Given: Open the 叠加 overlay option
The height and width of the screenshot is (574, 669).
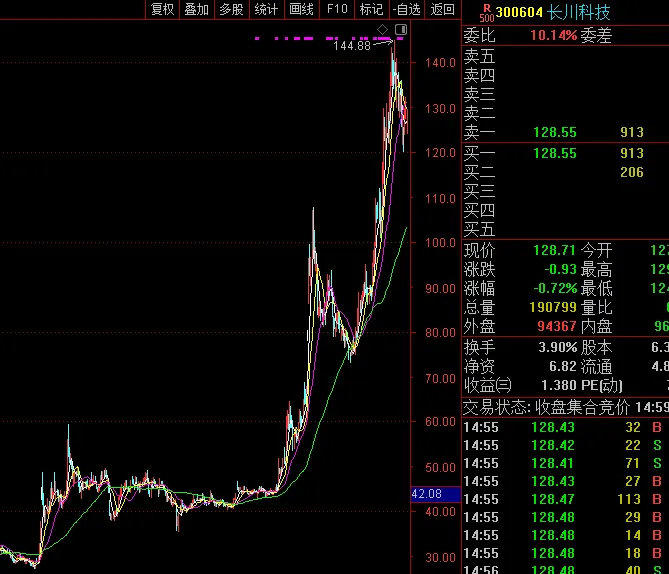Looking at the screenshot, I should coord(197,9).
